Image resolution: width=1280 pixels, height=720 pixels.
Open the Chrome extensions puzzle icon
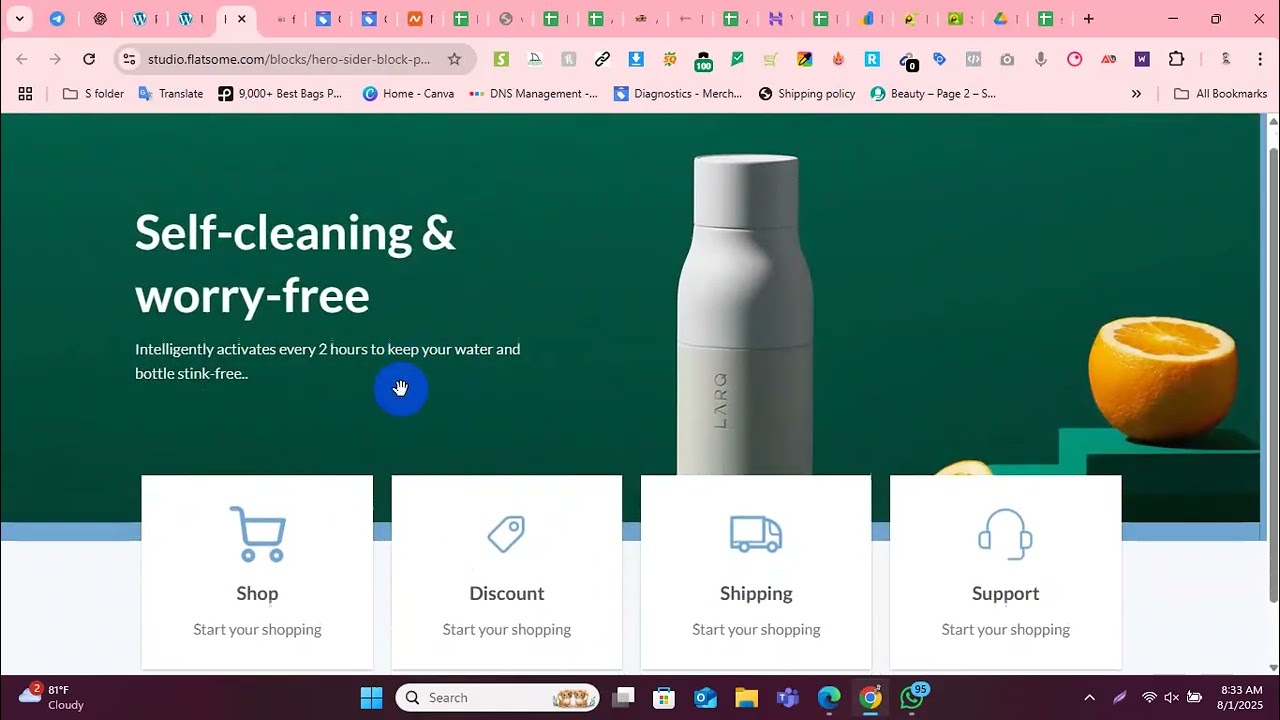click(x=1177, y=59)
